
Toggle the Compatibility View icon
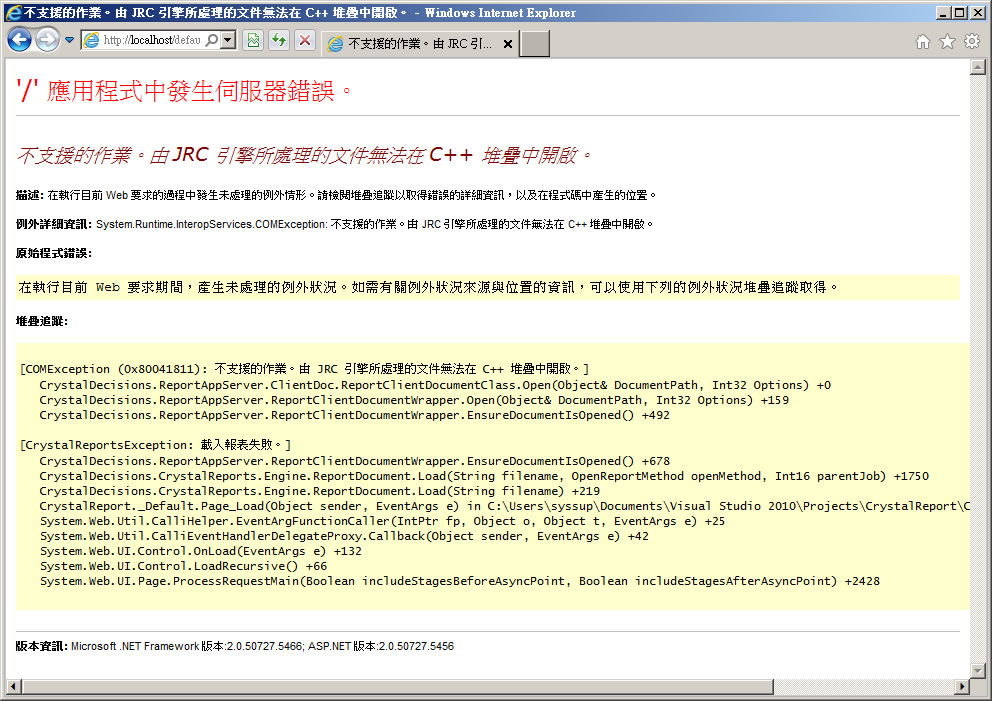253,40
